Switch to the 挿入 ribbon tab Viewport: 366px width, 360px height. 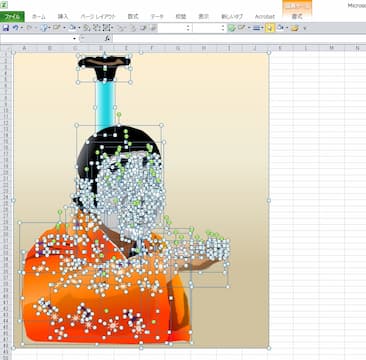[x=63, y=16]
